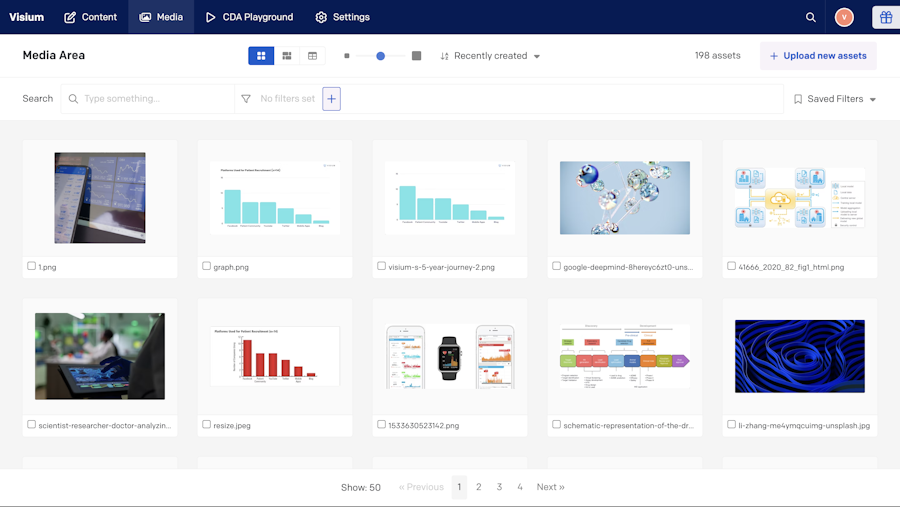This screenshot has width=900, height=507.
Task: Open the Content tab
Action: 91,17
